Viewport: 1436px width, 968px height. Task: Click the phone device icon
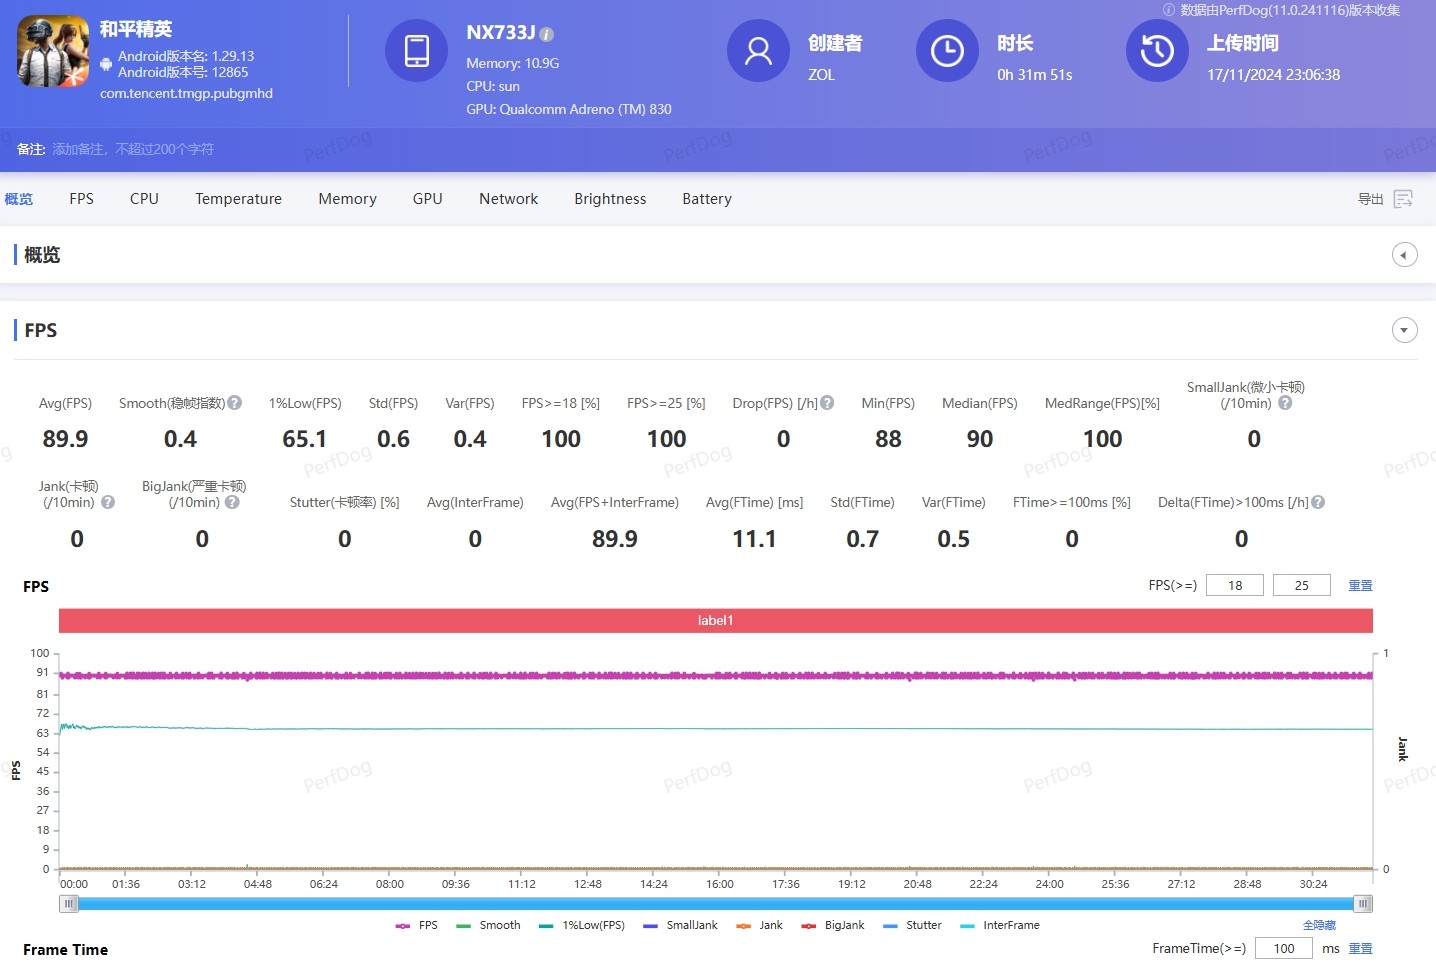(417, 51)
